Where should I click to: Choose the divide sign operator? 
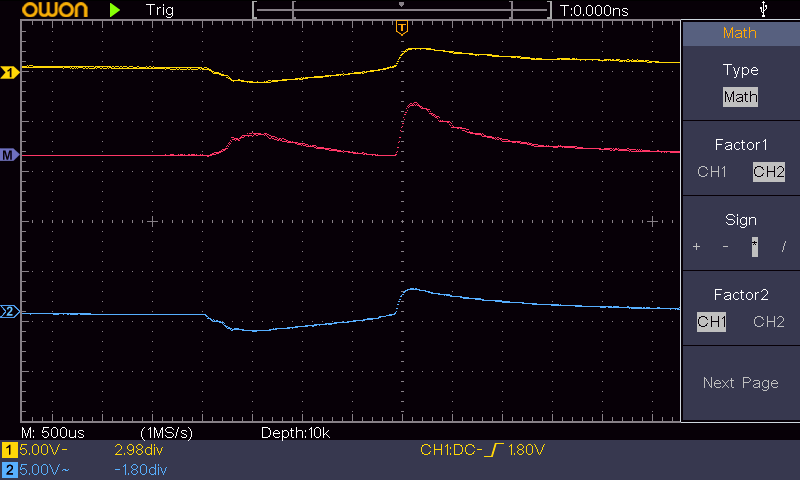click(x=783, y=247)
